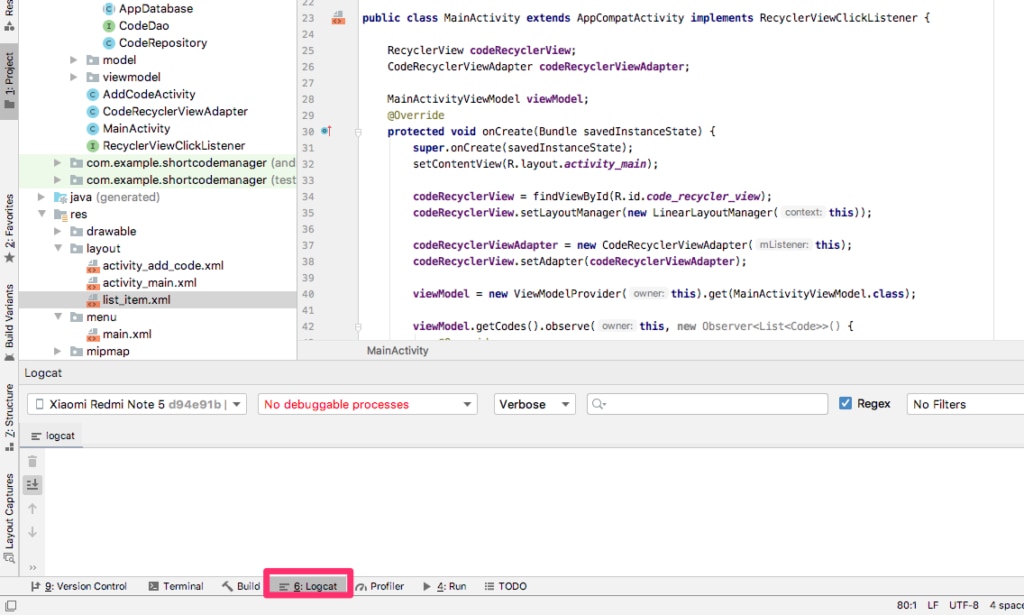Open the Xiaomi Redmi Note 5 device selector

click(x=139, y=403)
